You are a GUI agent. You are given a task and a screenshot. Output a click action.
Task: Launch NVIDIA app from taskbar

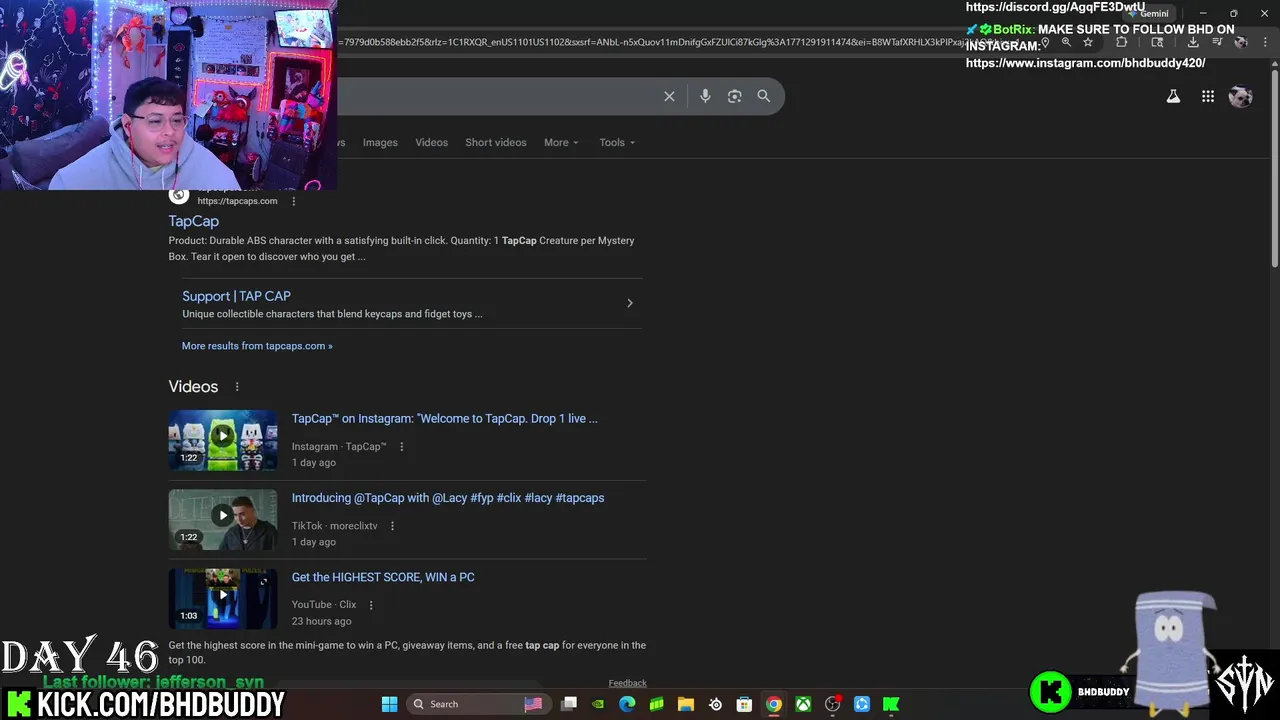coord(598,704)
